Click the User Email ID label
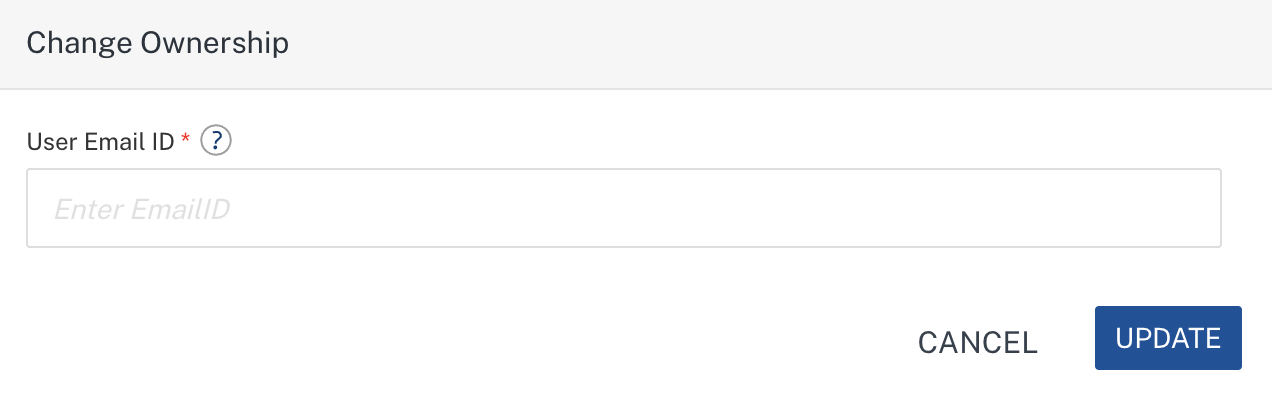Viewport: 1272px width, 406px height. click(100, 142)
